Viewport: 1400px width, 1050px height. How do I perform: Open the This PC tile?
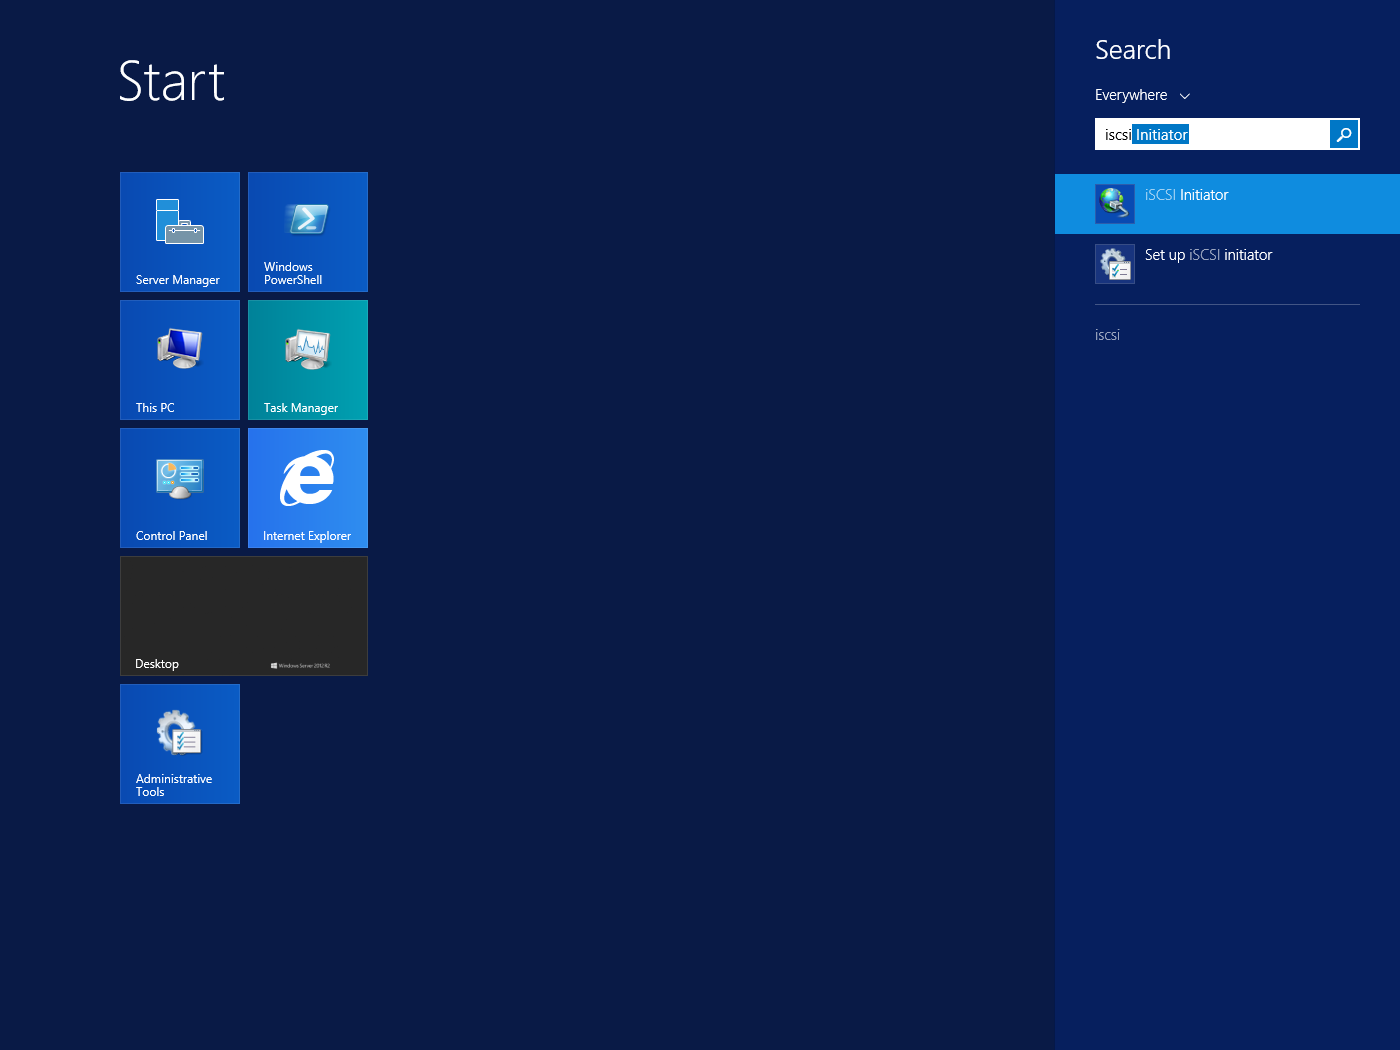[x=180, y=360]
